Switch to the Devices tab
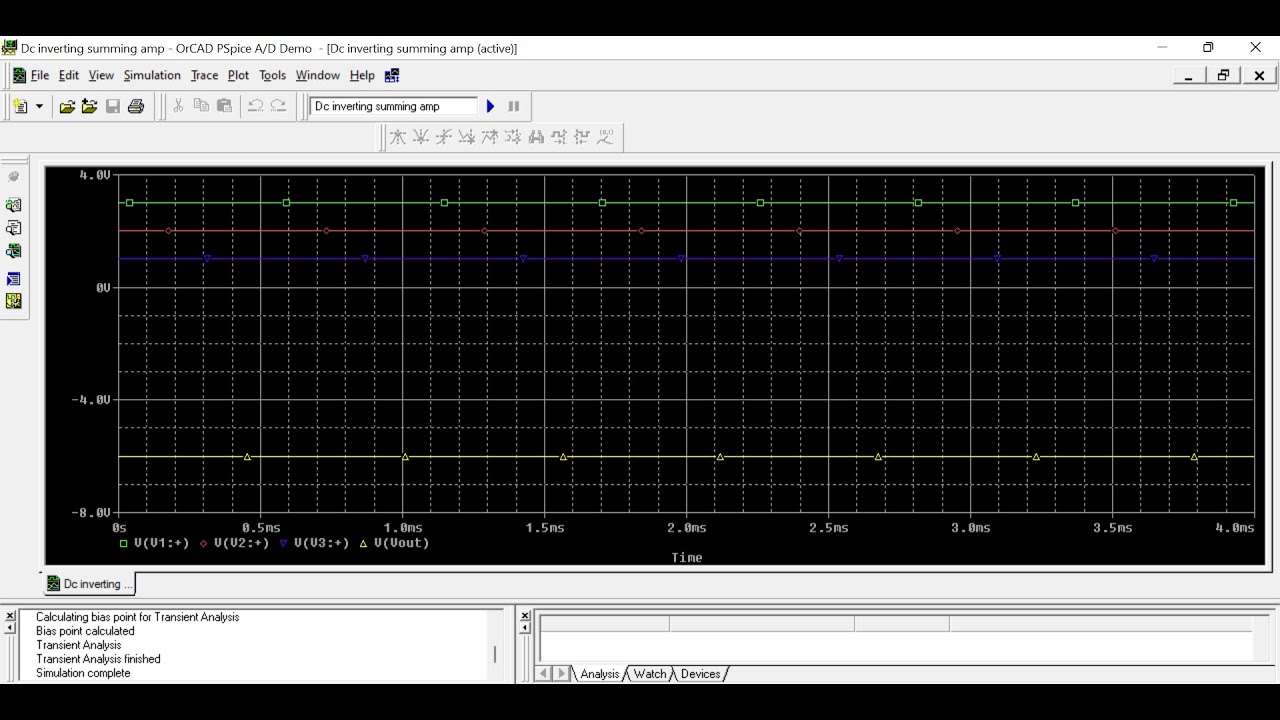 pos(700,674)
